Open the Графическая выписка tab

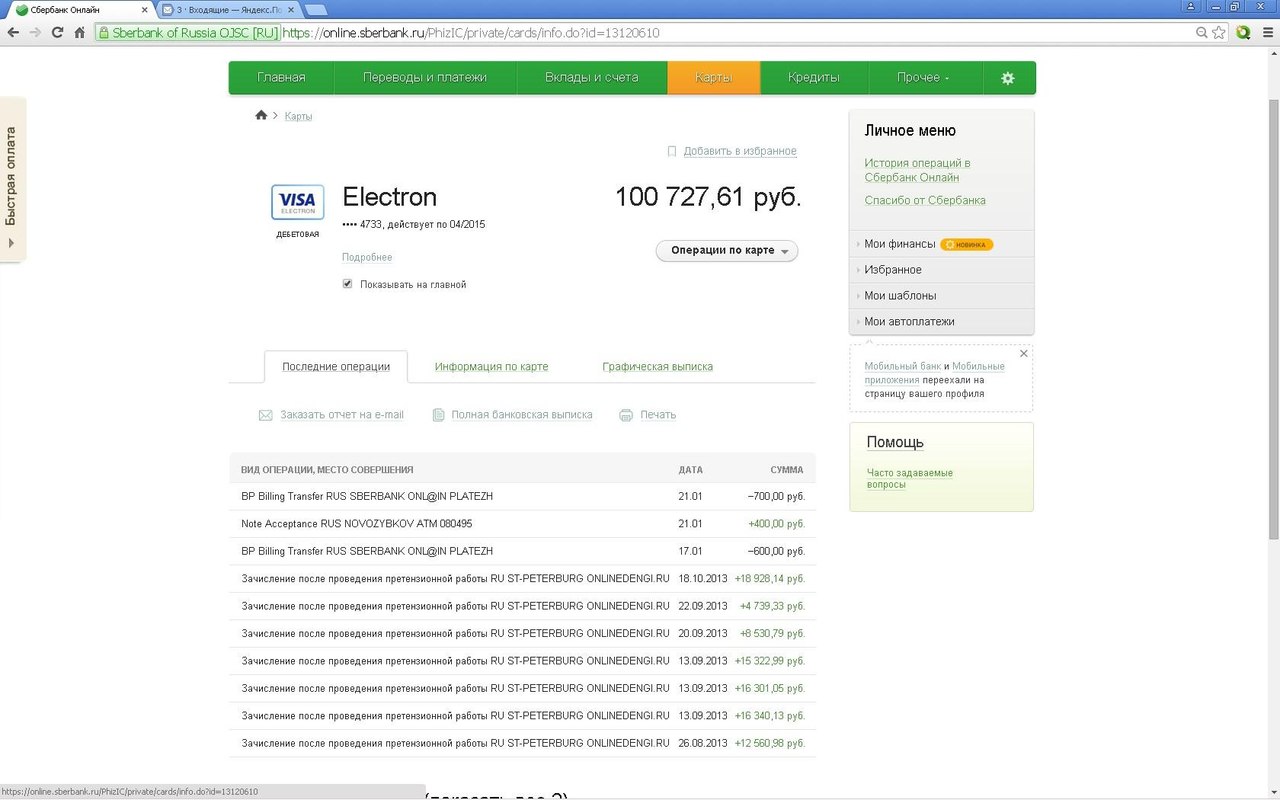pos(657,367)
